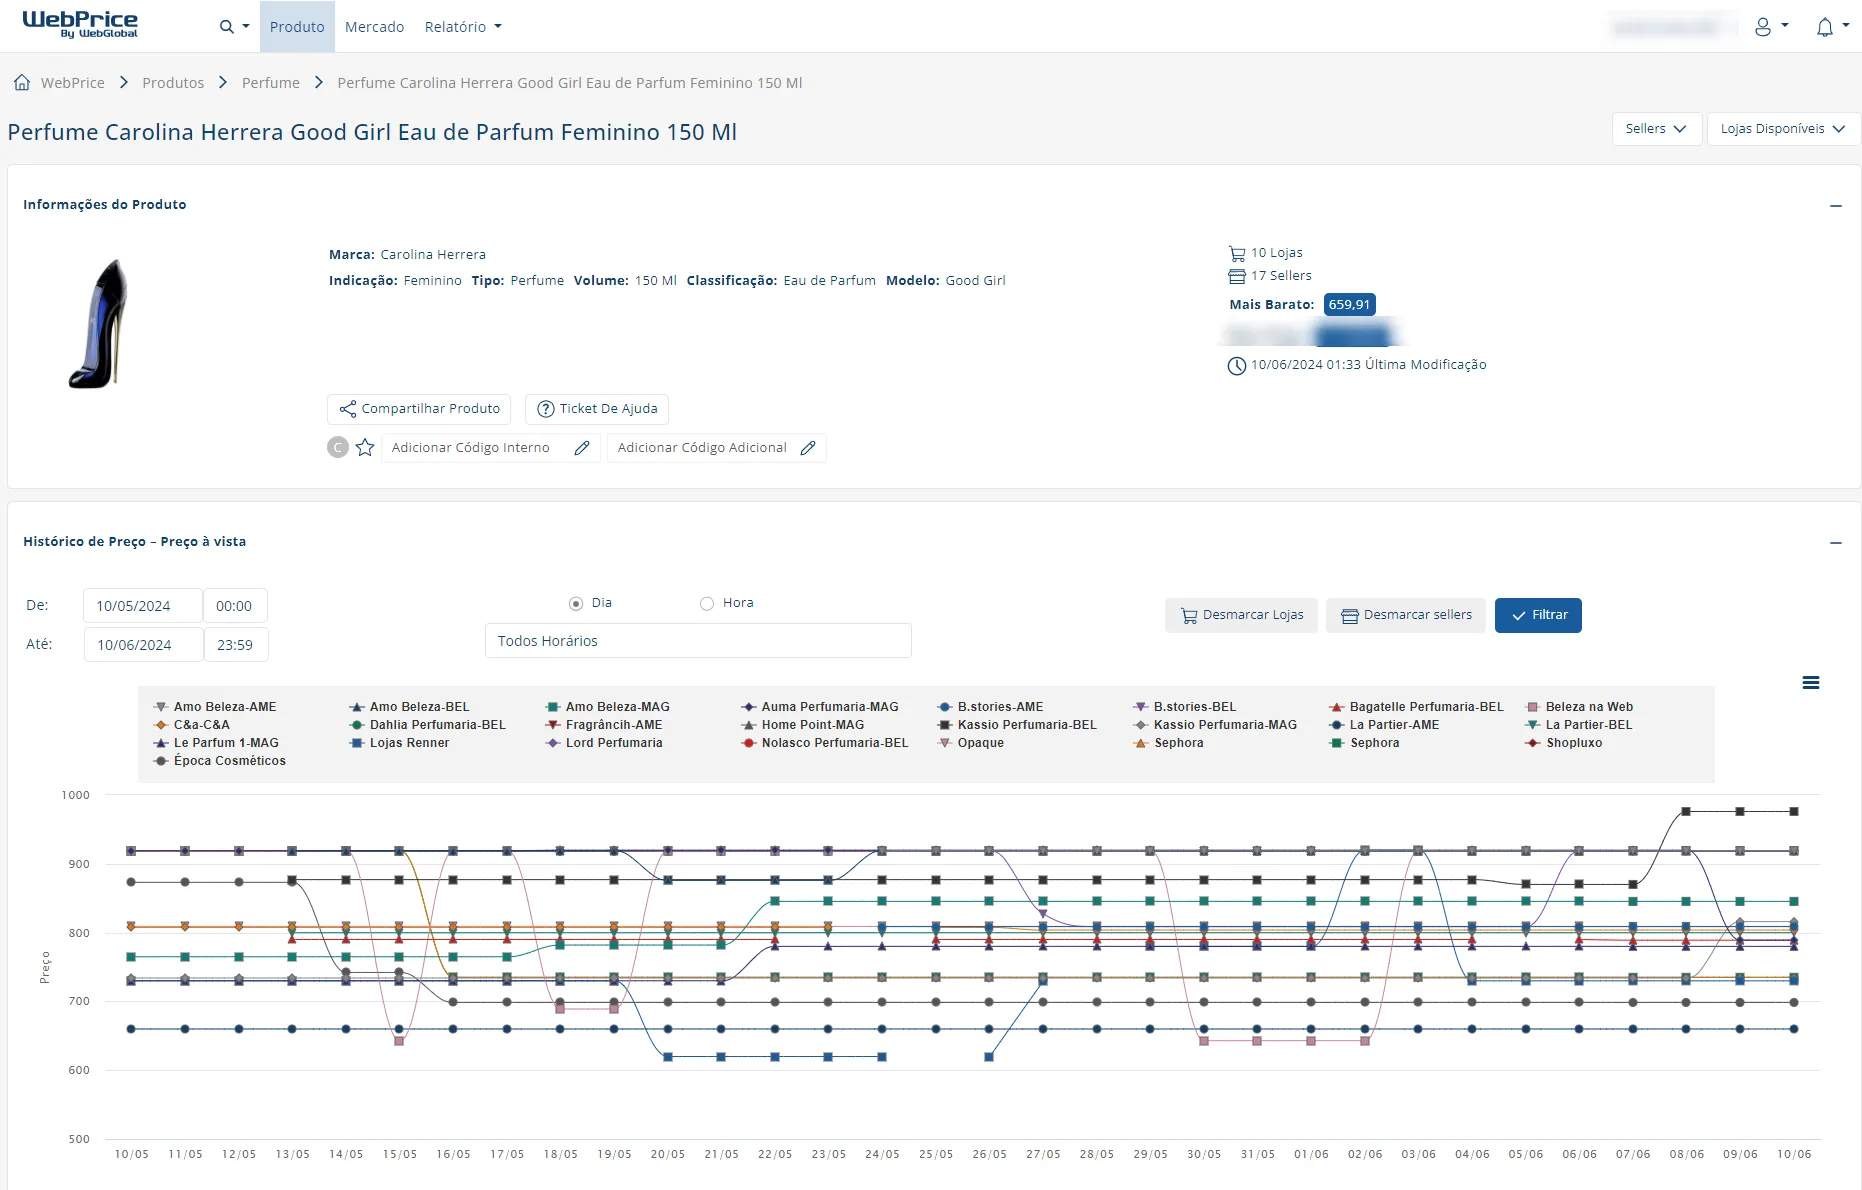Go to Produtos breadcrumb link
This screenshot has width=1862, height=1190.
(173, 83)
